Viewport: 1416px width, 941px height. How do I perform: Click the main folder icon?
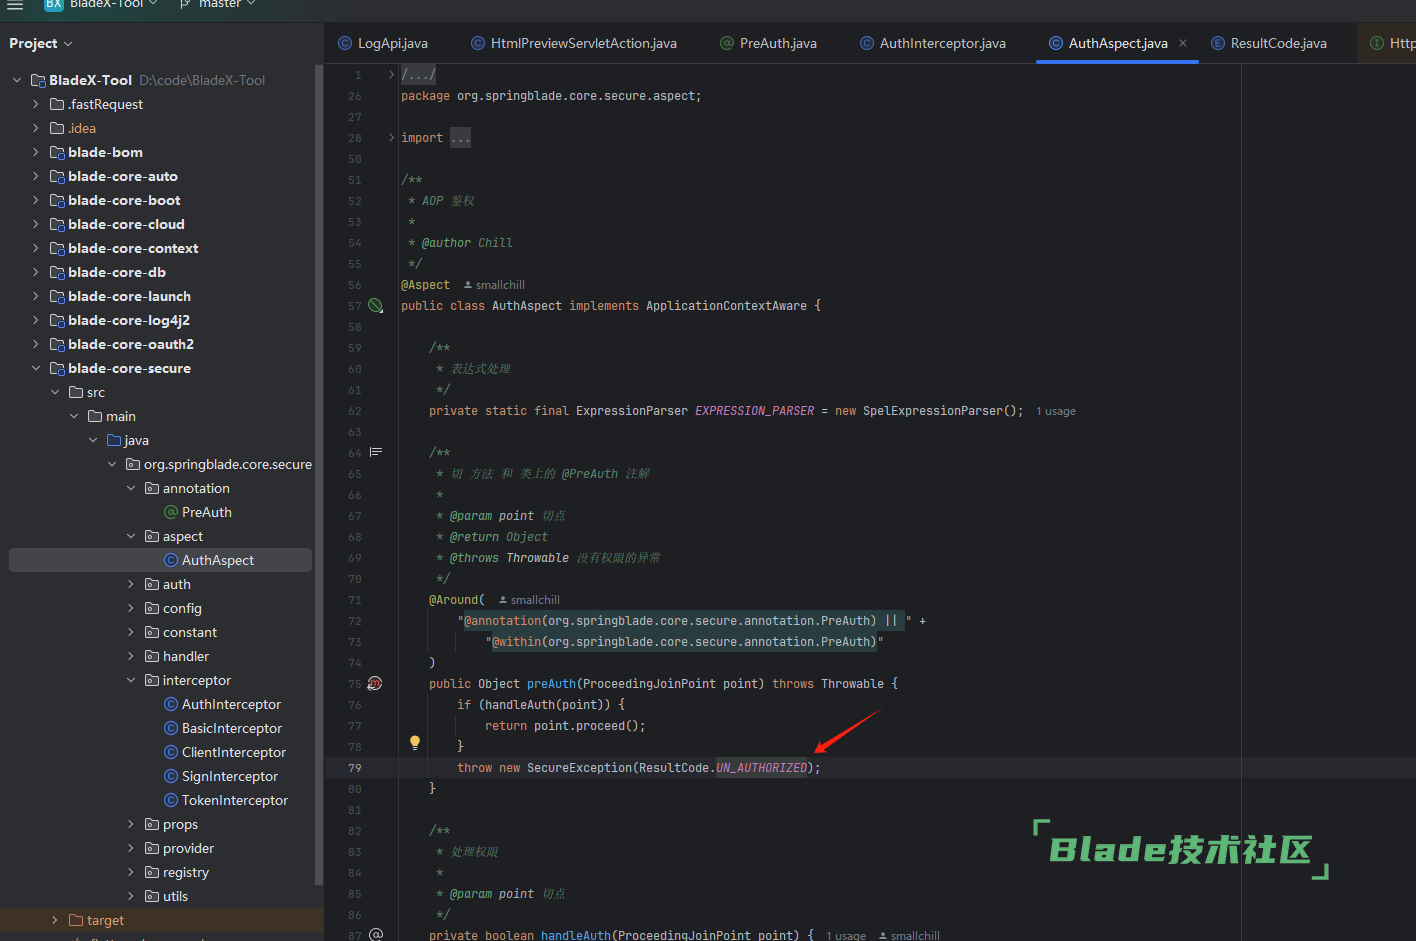95,416
